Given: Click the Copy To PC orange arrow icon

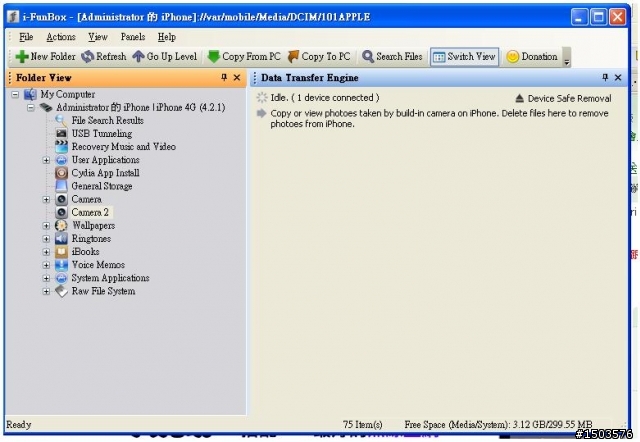Looking at the screenshot, I should pos(293,57).
